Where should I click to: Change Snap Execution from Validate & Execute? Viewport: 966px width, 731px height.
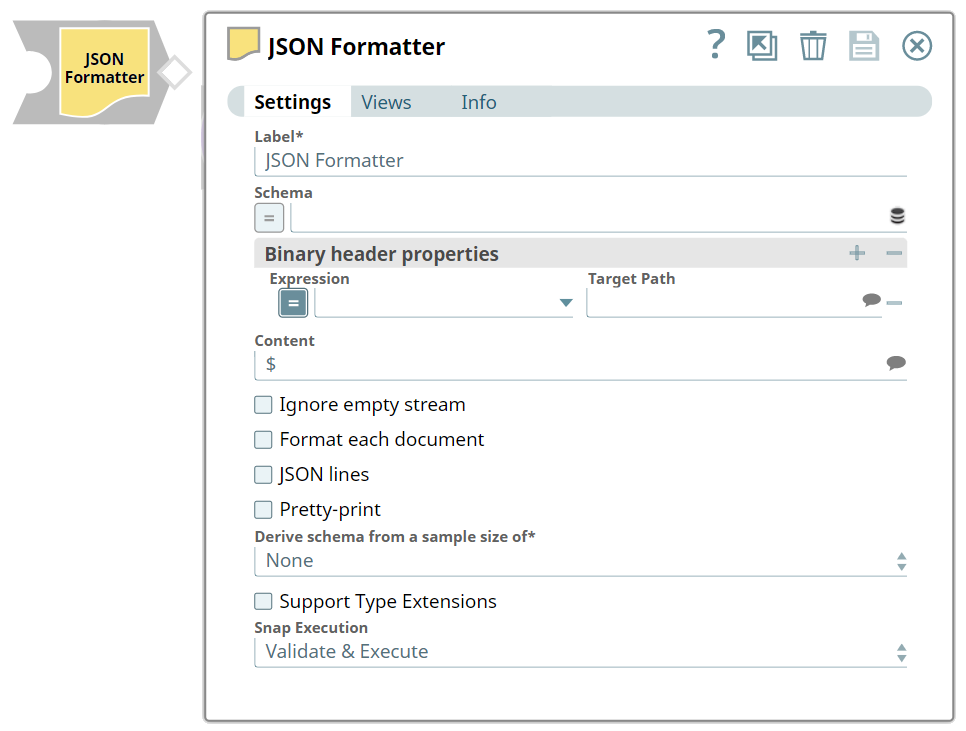tap(900, 652)
